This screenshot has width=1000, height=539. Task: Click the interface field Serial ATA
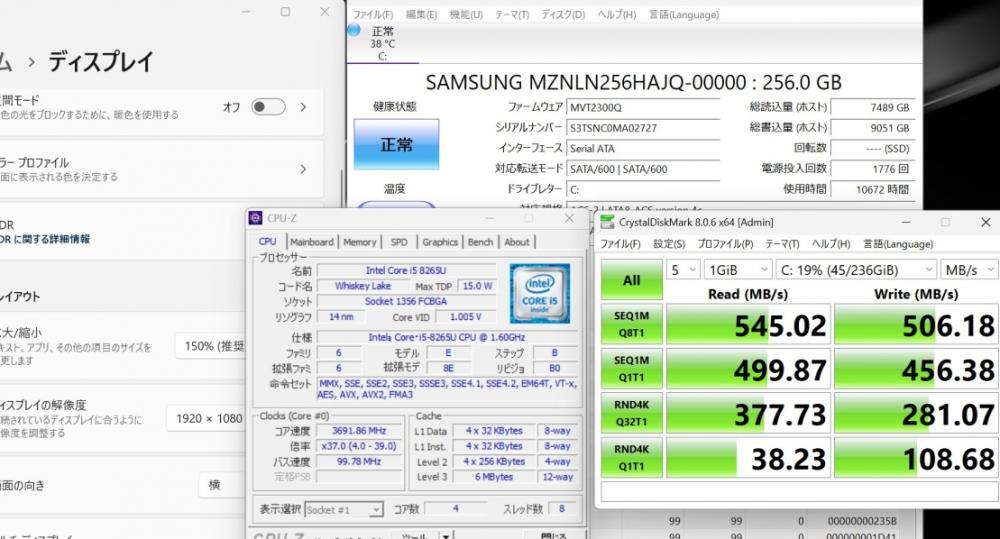643,149
